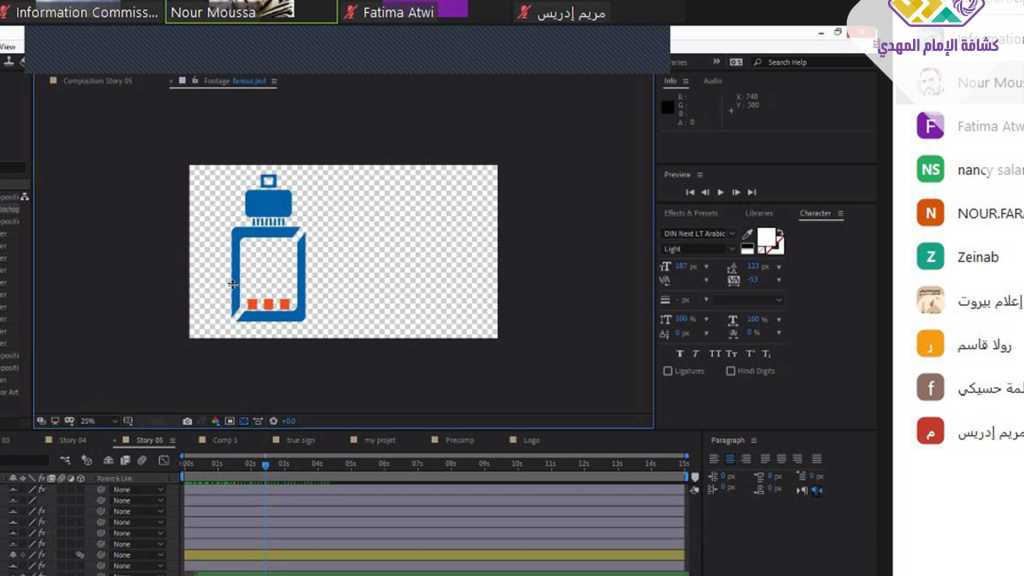Apply All Caps text style
This screenshot has height=576, width=1024.
click(x=715, y=354)
